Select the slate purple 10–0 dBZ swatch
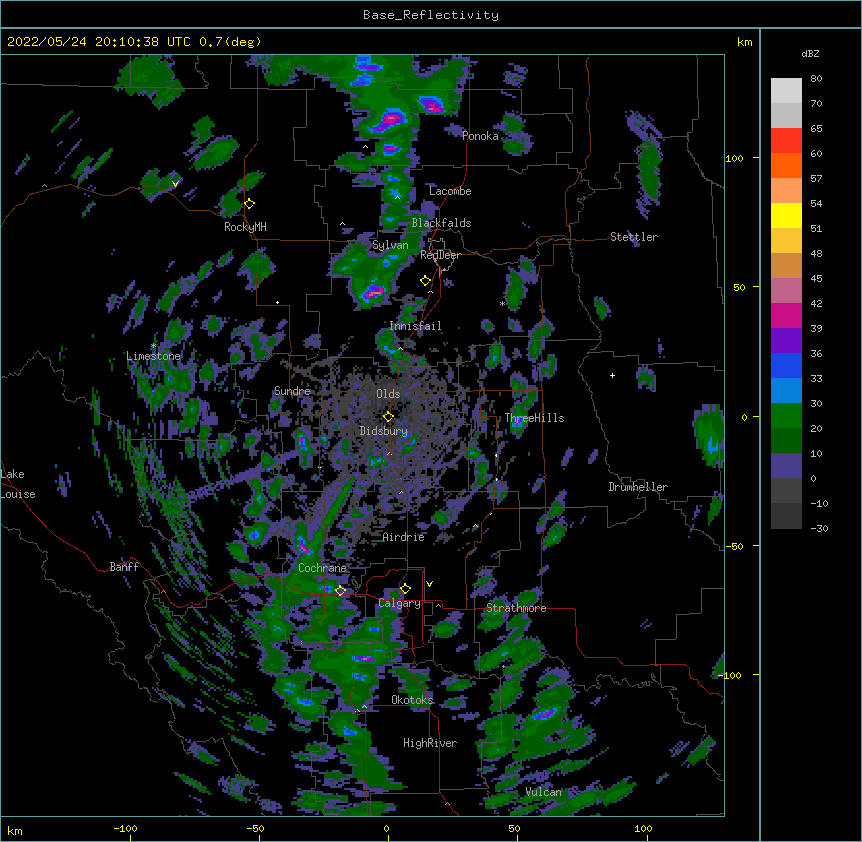Viewport: 862px width, 842px height. click(x=786, y=466)
